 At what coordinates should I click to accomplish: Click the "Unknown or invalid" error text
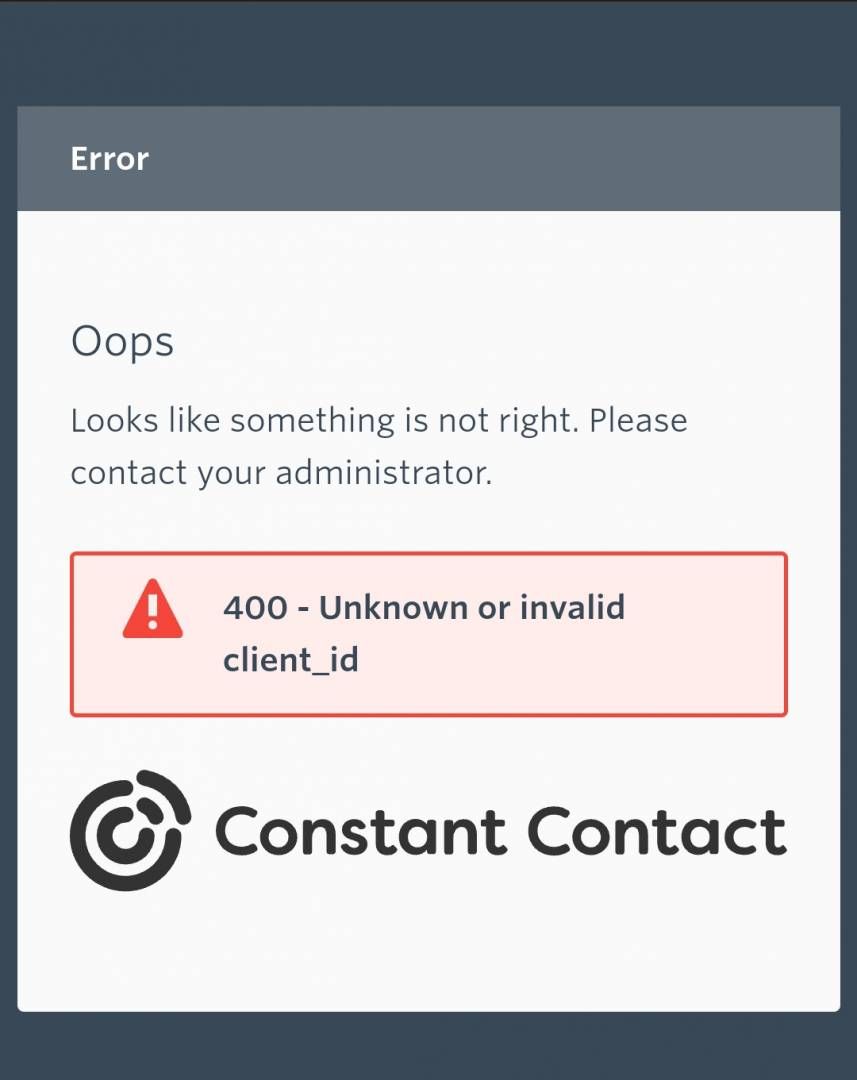pos(472,607)
